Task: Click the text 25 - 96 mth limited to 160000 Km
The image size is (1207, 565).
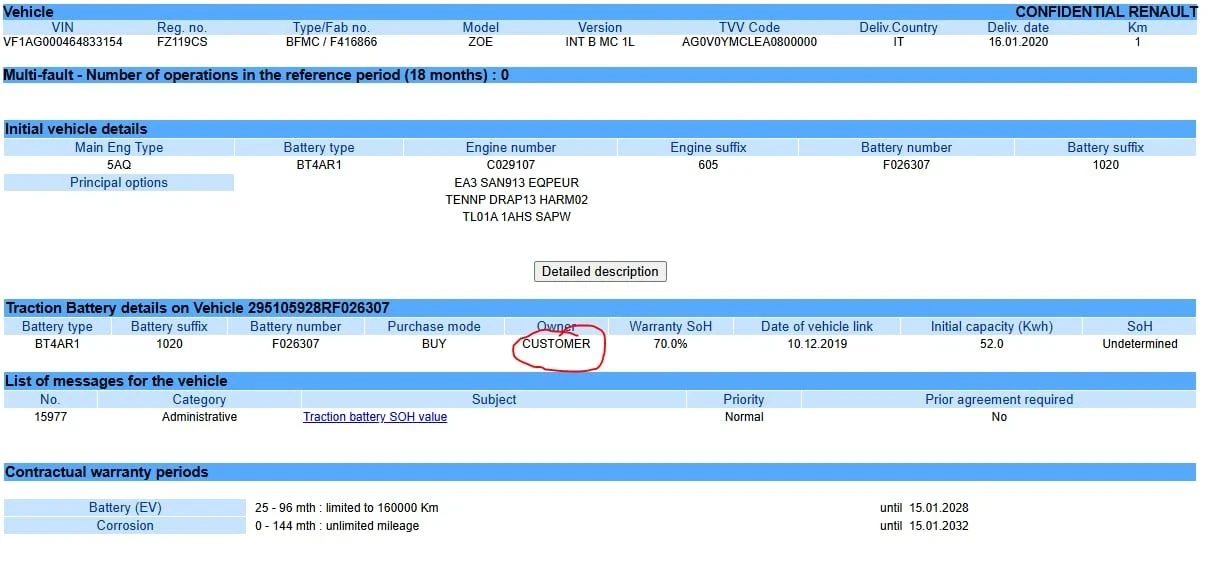Action: click(347, 508)
